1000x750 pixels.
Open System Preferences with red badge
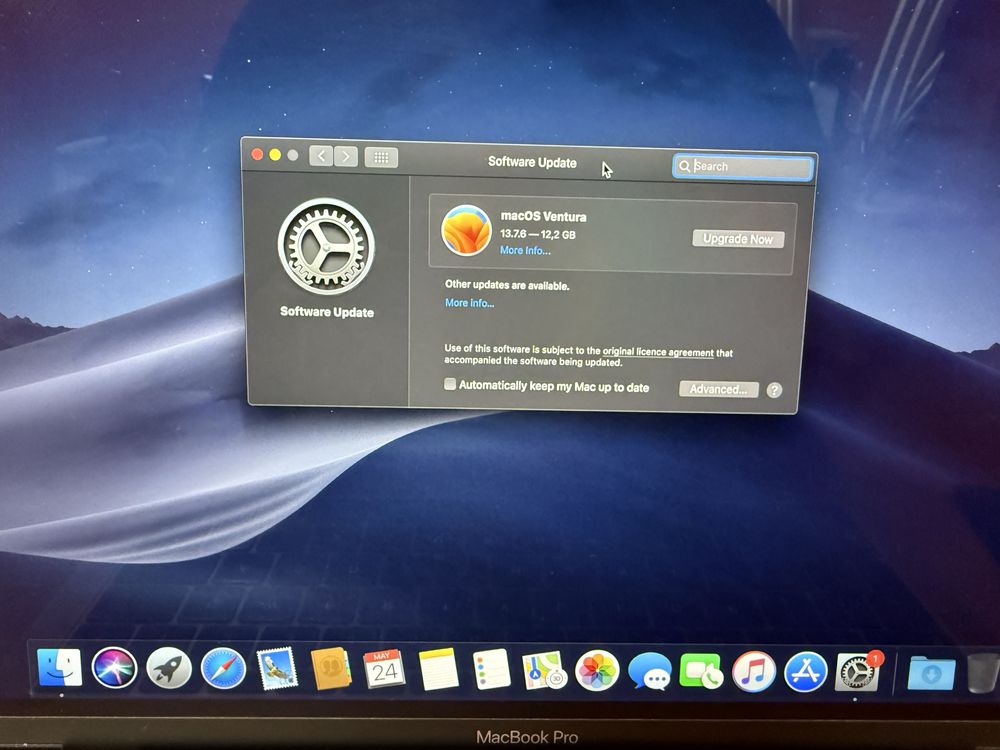pyautogui.click(x=857, y=672)
